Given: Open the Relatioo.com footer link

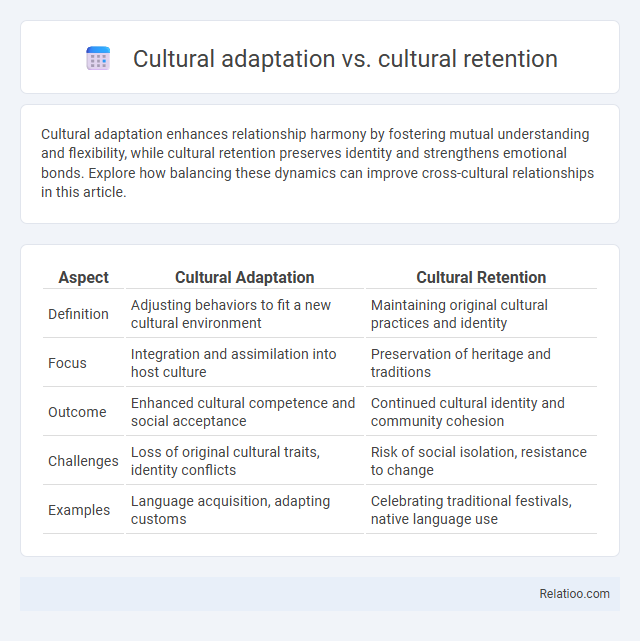Looking at the screenshot, I should point(574,594).
